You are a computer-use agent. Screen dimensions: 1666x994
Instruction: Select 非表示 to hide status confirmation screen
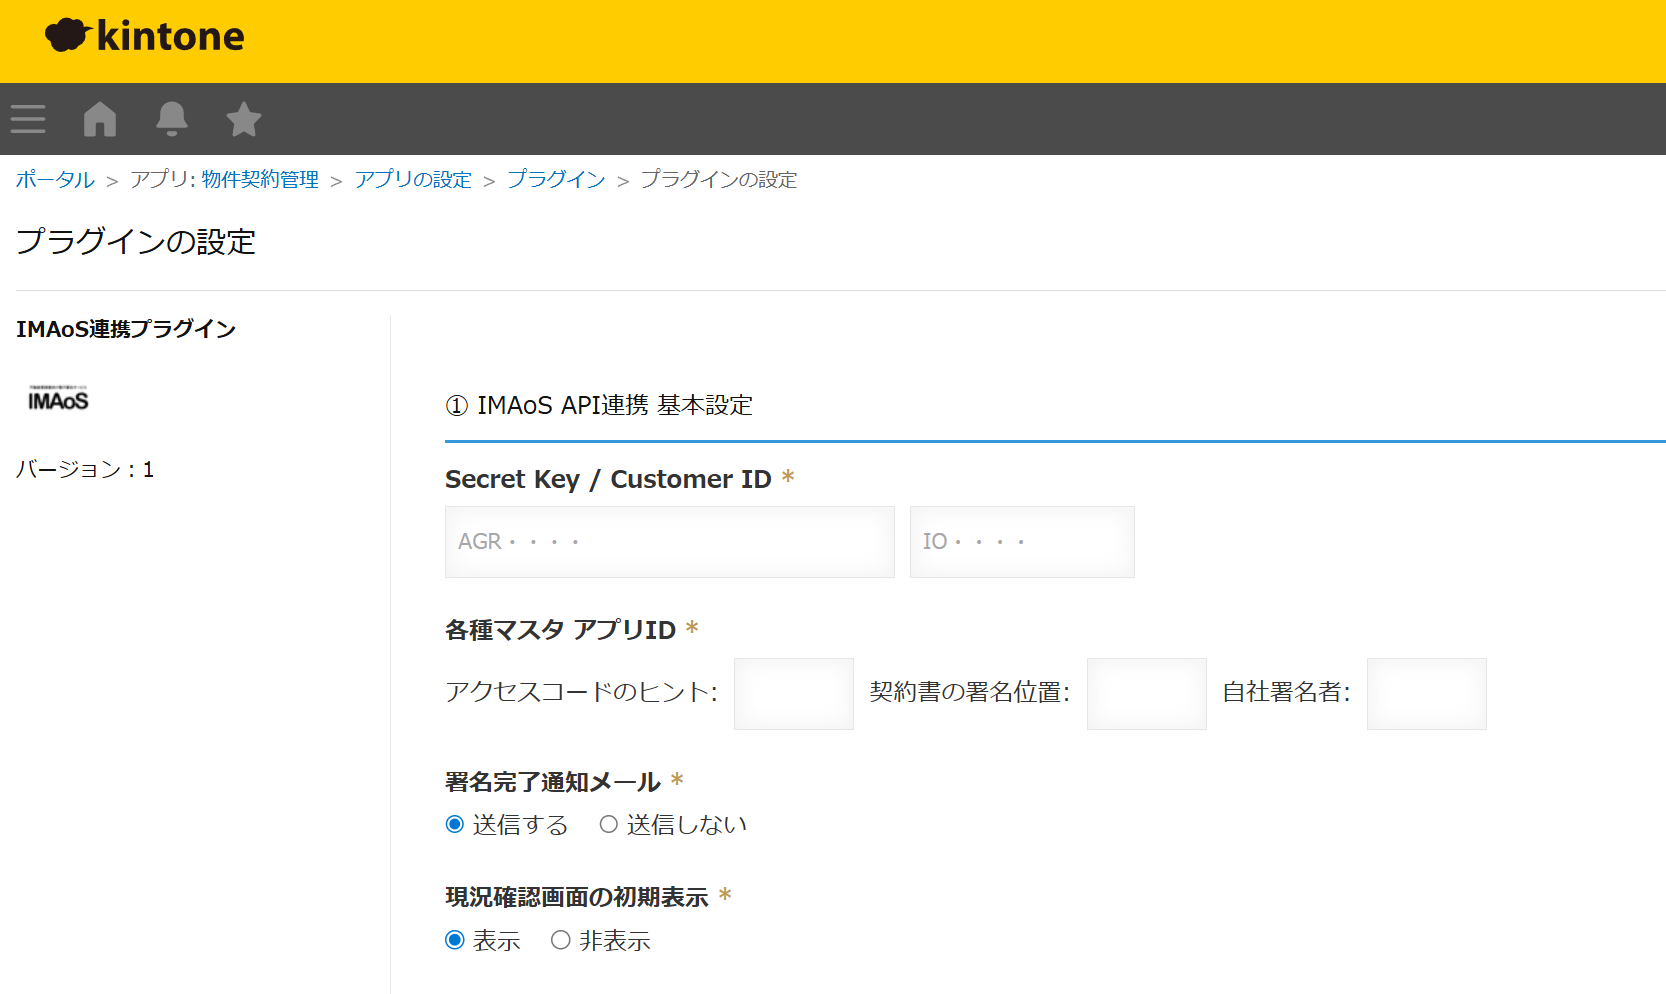click(560, 939)
